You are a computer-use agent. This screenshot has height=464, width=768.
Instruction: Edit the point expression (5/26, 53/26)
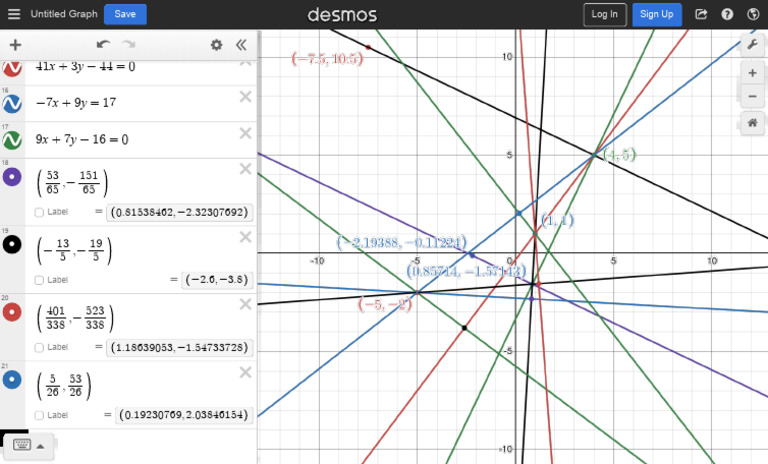[x=64, y=386]
